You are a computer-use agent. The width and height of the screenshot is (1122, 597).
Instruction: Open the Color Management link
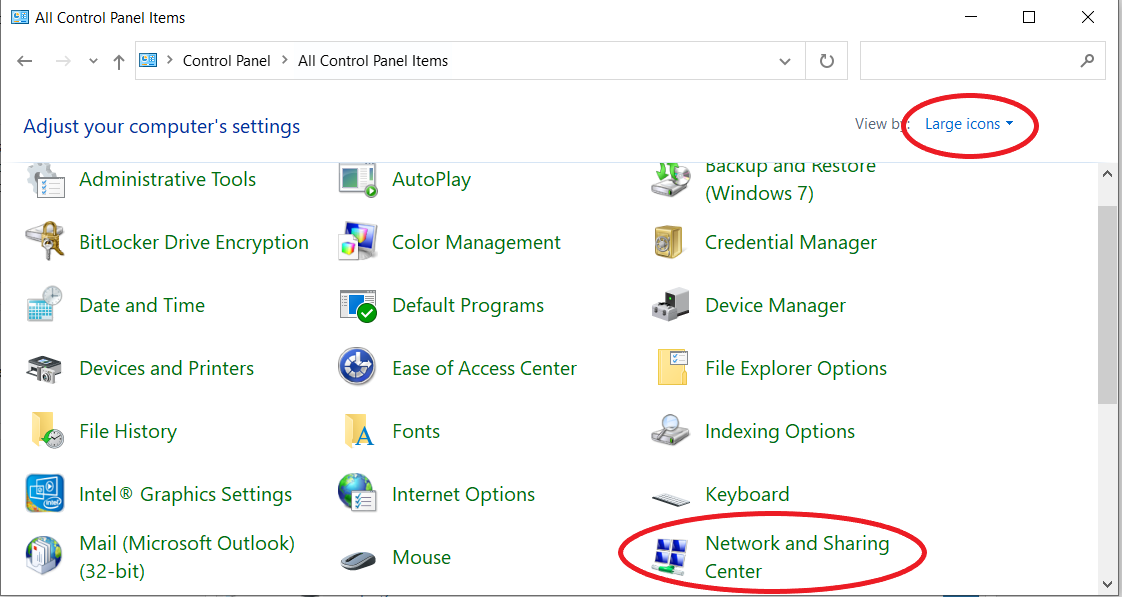pyautogui.click(x=477, y=243)
